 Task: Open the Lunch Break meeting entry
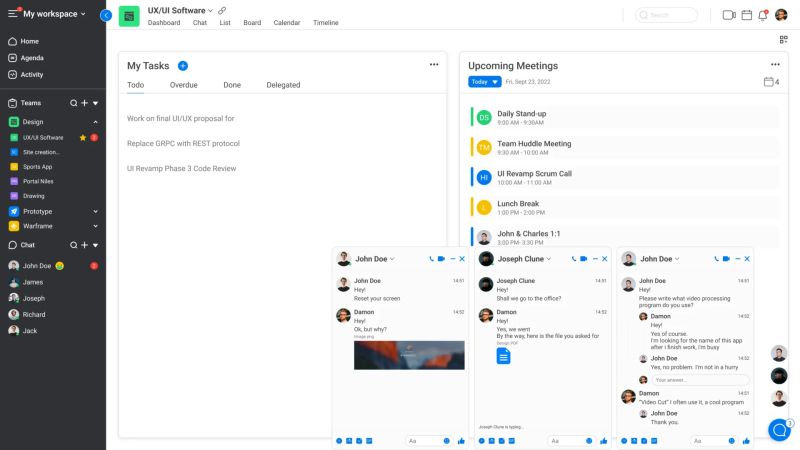[624, 207]
